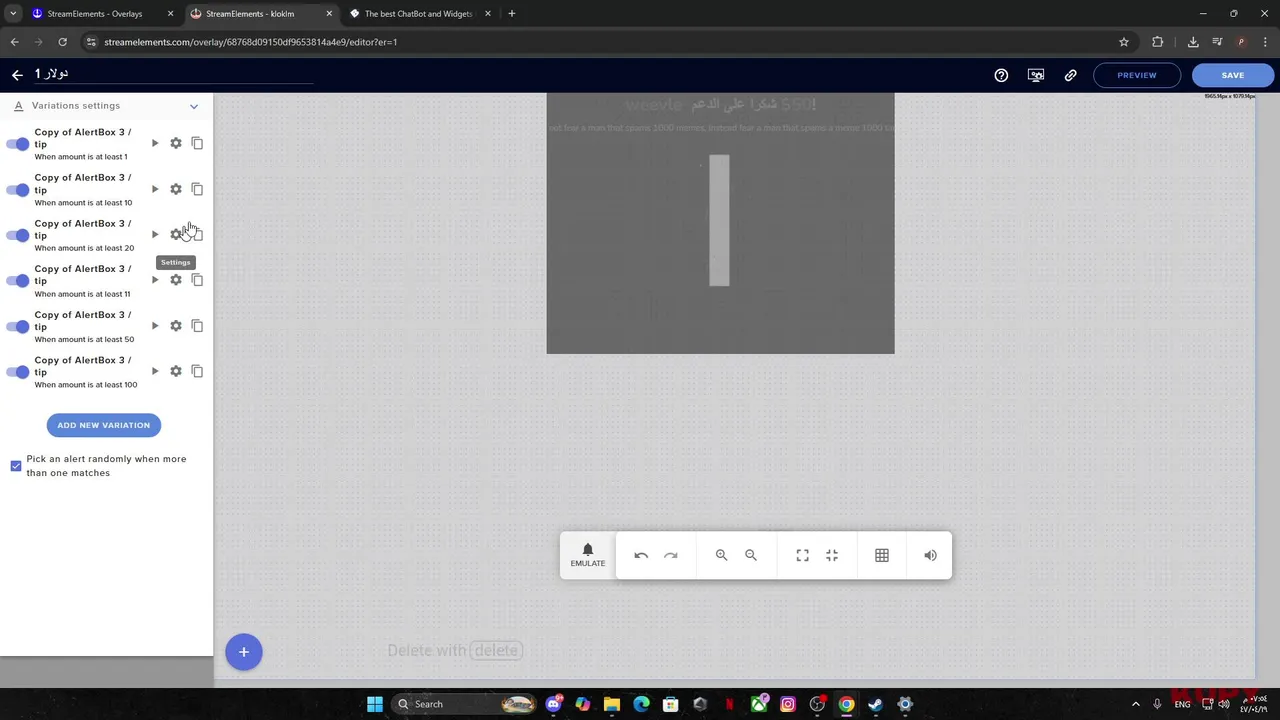Disable the 'at least 50' variation toggle

[x=18, y=327]
